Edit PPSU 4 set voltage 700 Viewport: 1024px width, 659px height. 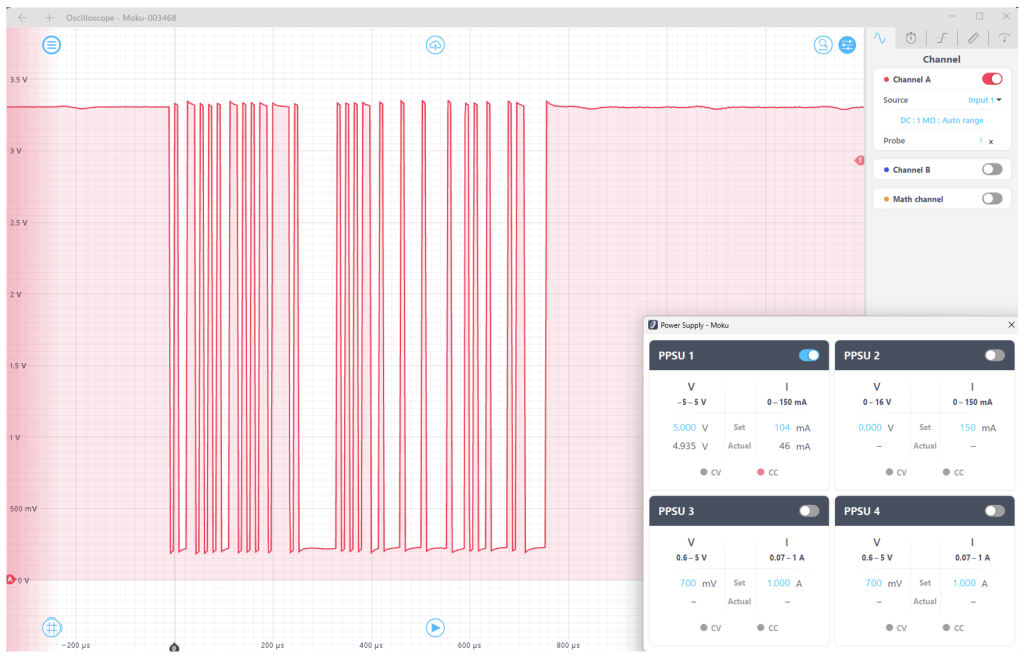point(873,583)
